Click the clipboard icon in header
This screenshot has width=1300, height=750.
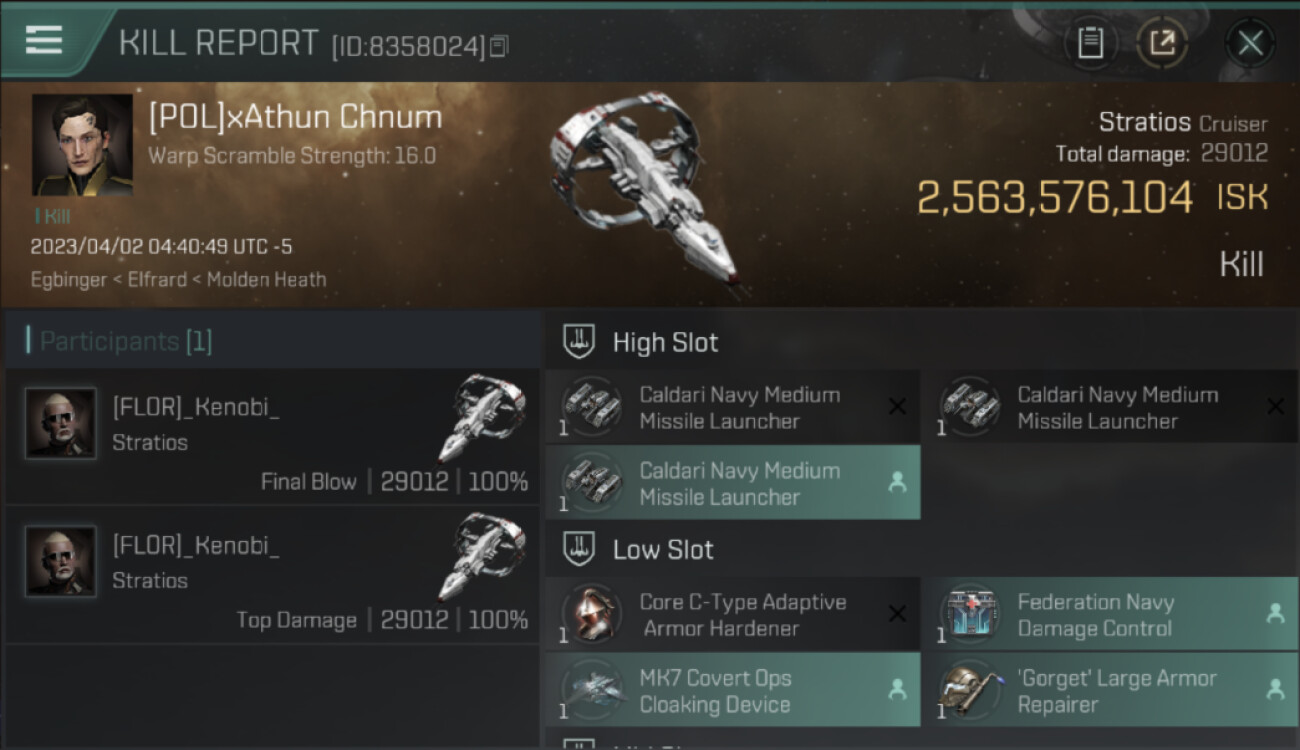coord(1090,43)
